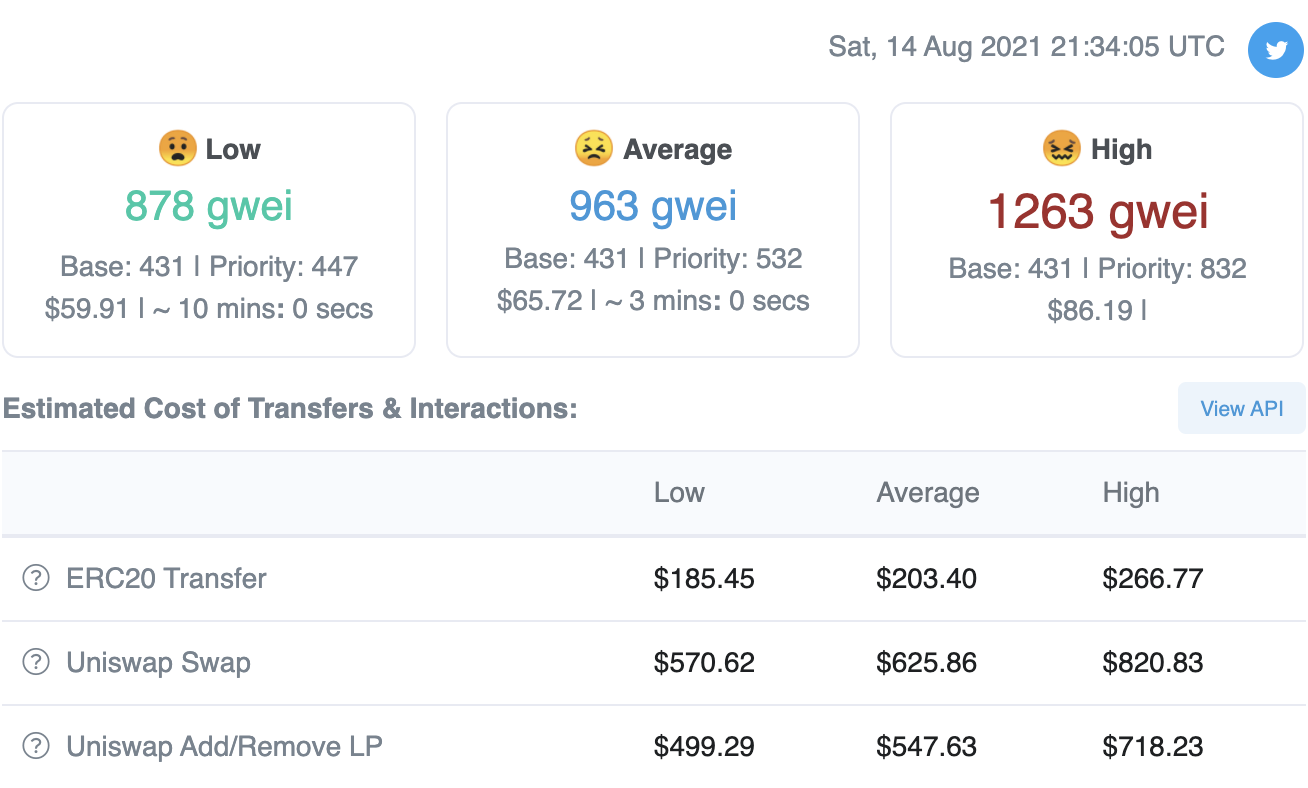Click the UTC timestamp text
The width and height of the screenshot is (1308, 788).
pos(1027,47)
